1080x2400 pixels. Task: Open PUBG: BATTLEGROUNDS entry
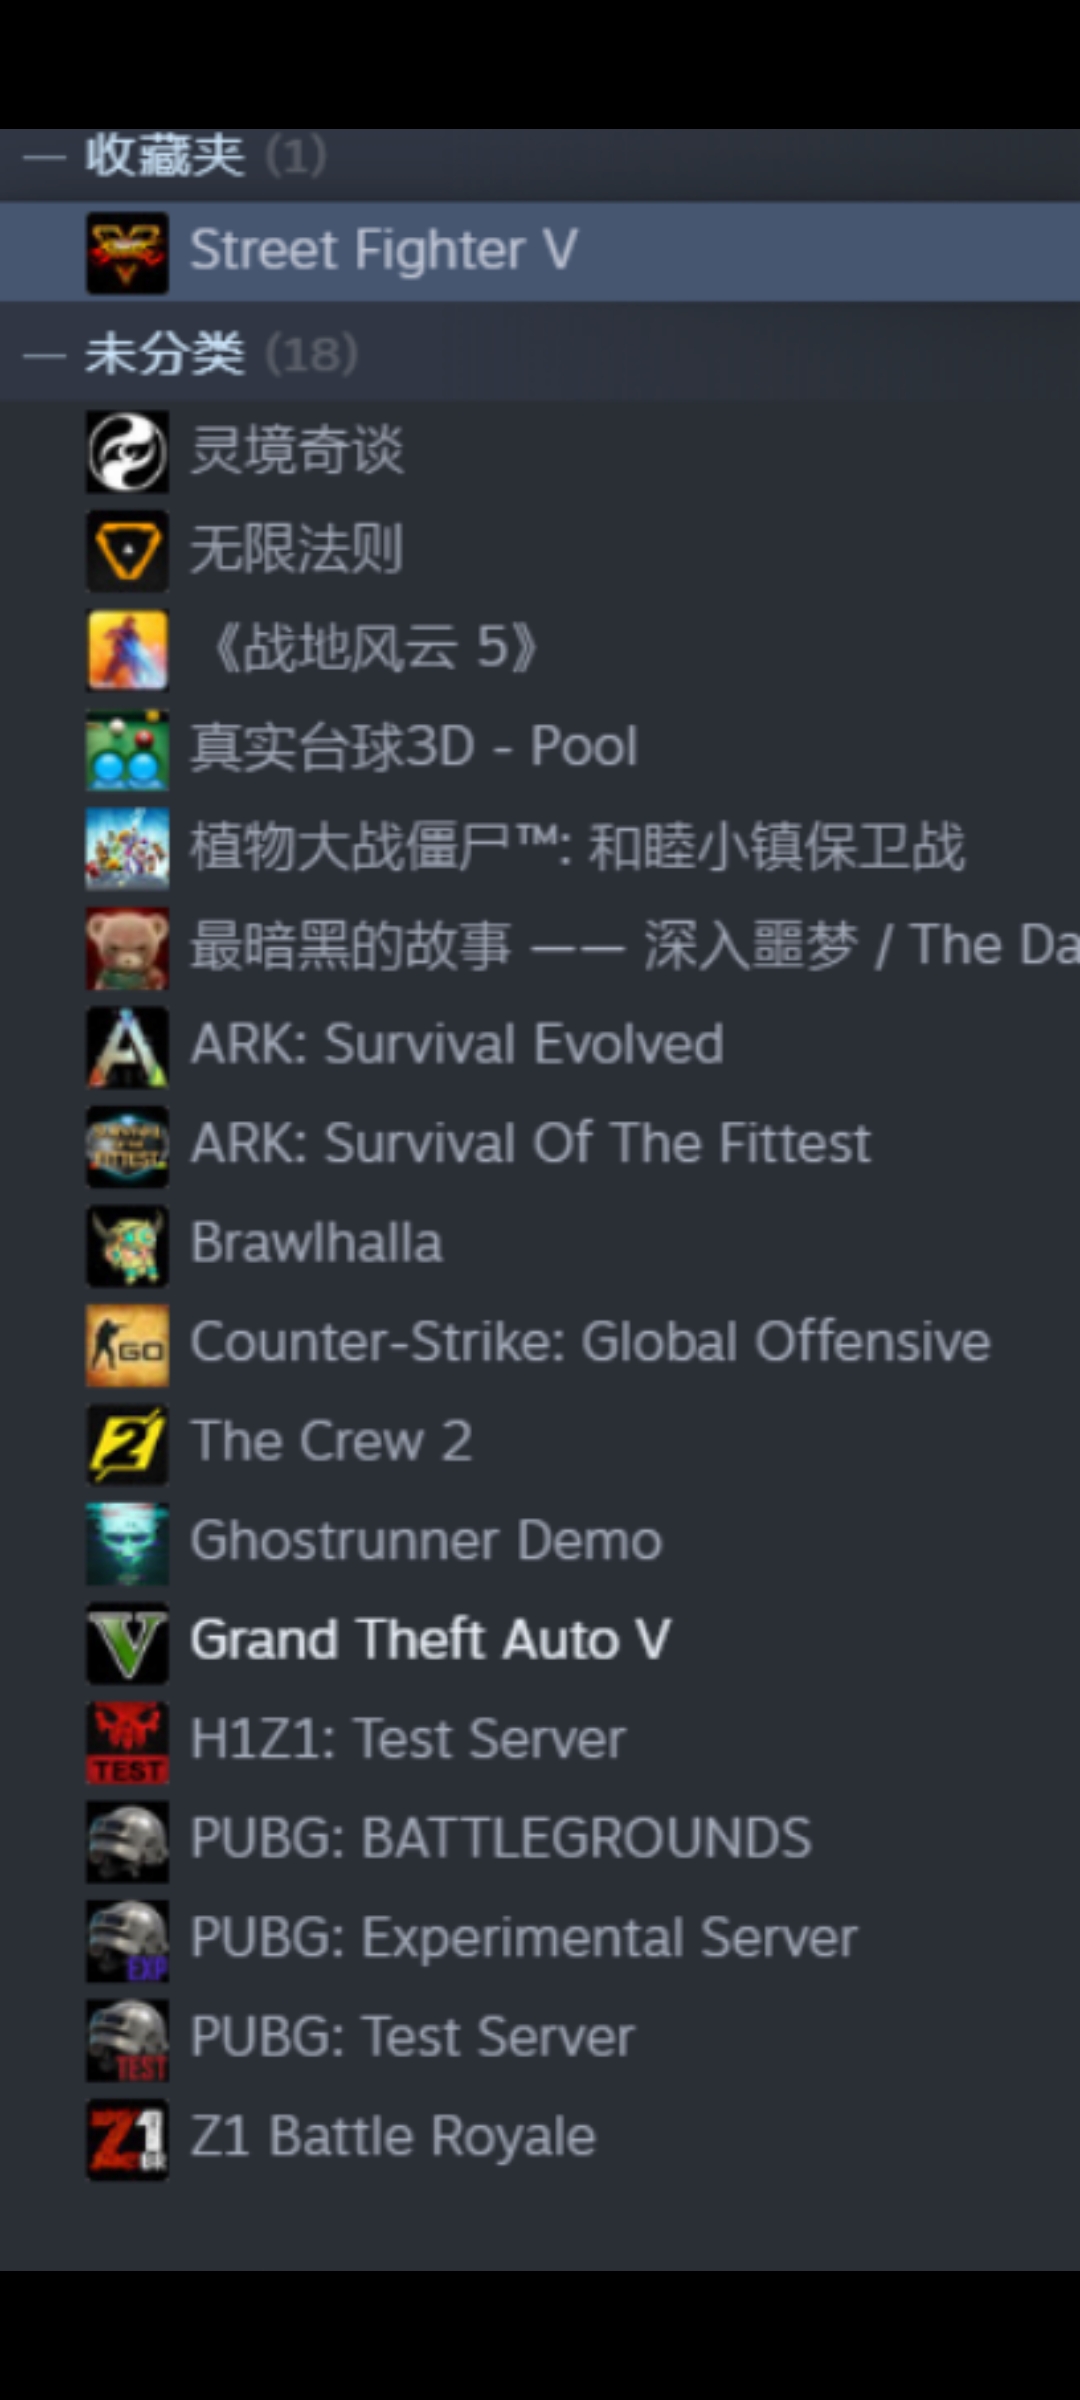pos(540,1840)
